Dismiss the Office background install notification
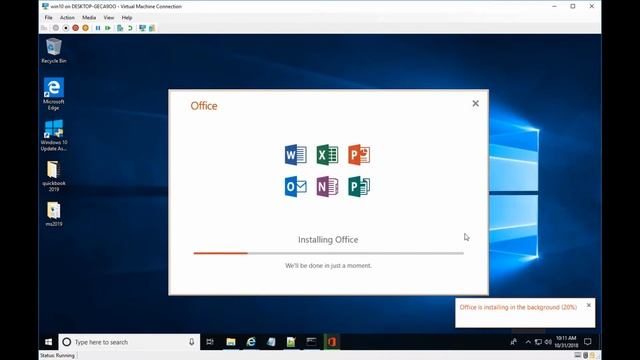The width and height of the screenshot is (640, 360). coord(589,305)
